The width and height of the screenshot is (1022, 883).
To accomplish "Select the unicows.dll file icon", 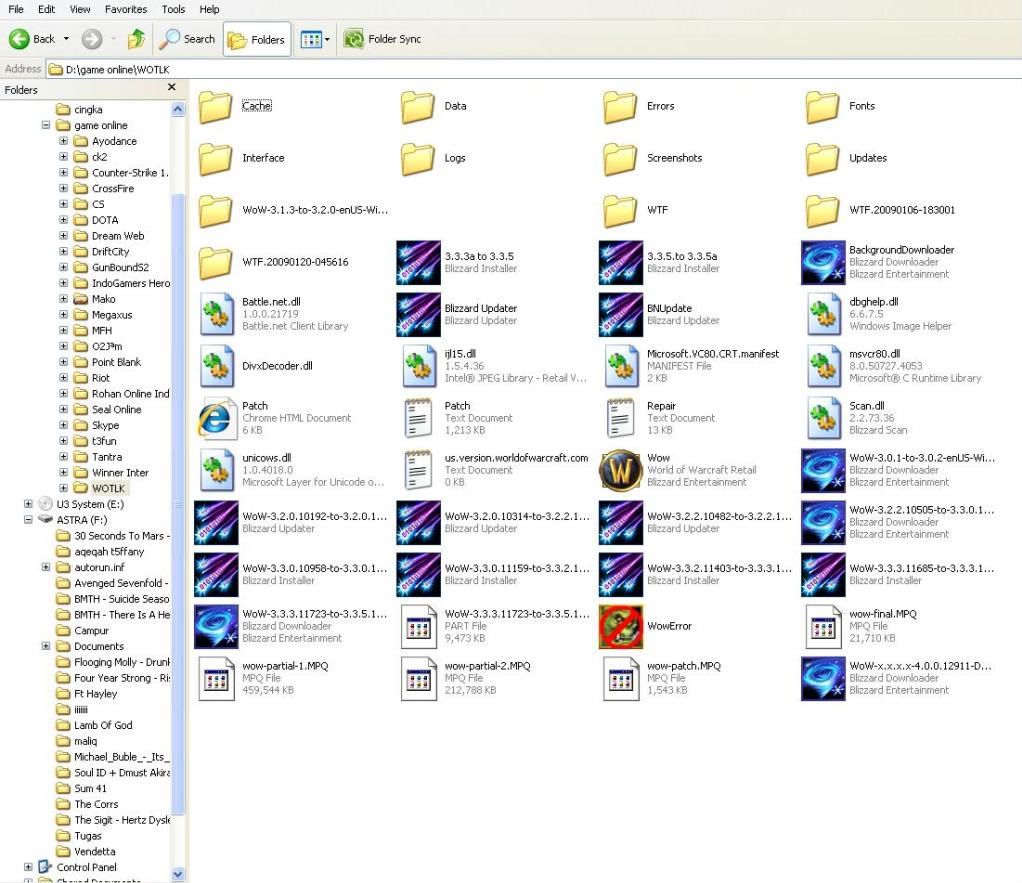I will click(216, 470).
